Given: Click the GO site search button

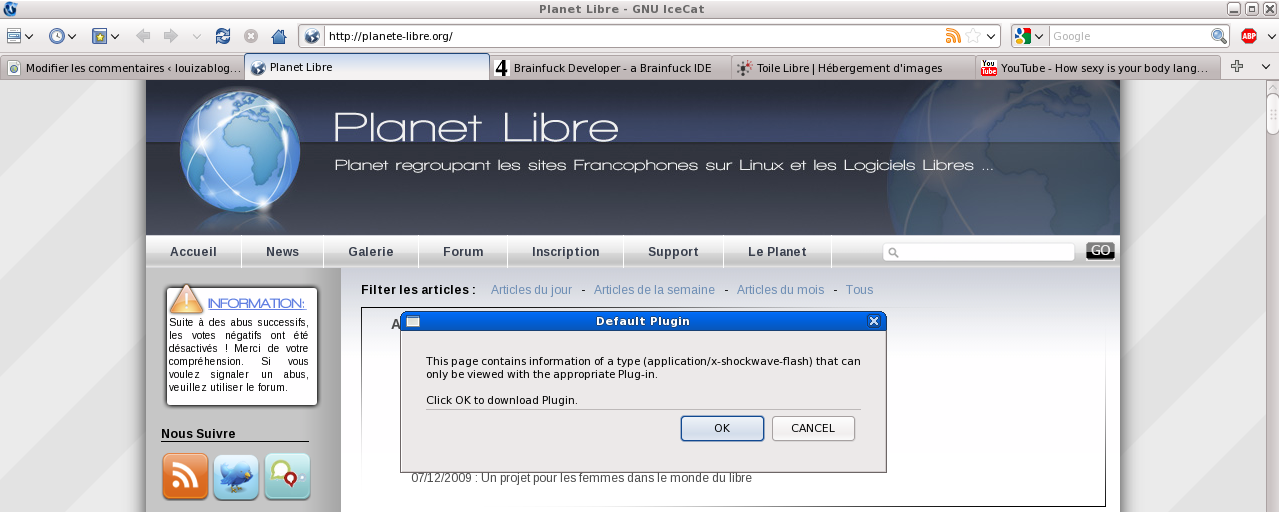Looking at the screenshot, I should pyautogui.click(x=1100, y=251).
